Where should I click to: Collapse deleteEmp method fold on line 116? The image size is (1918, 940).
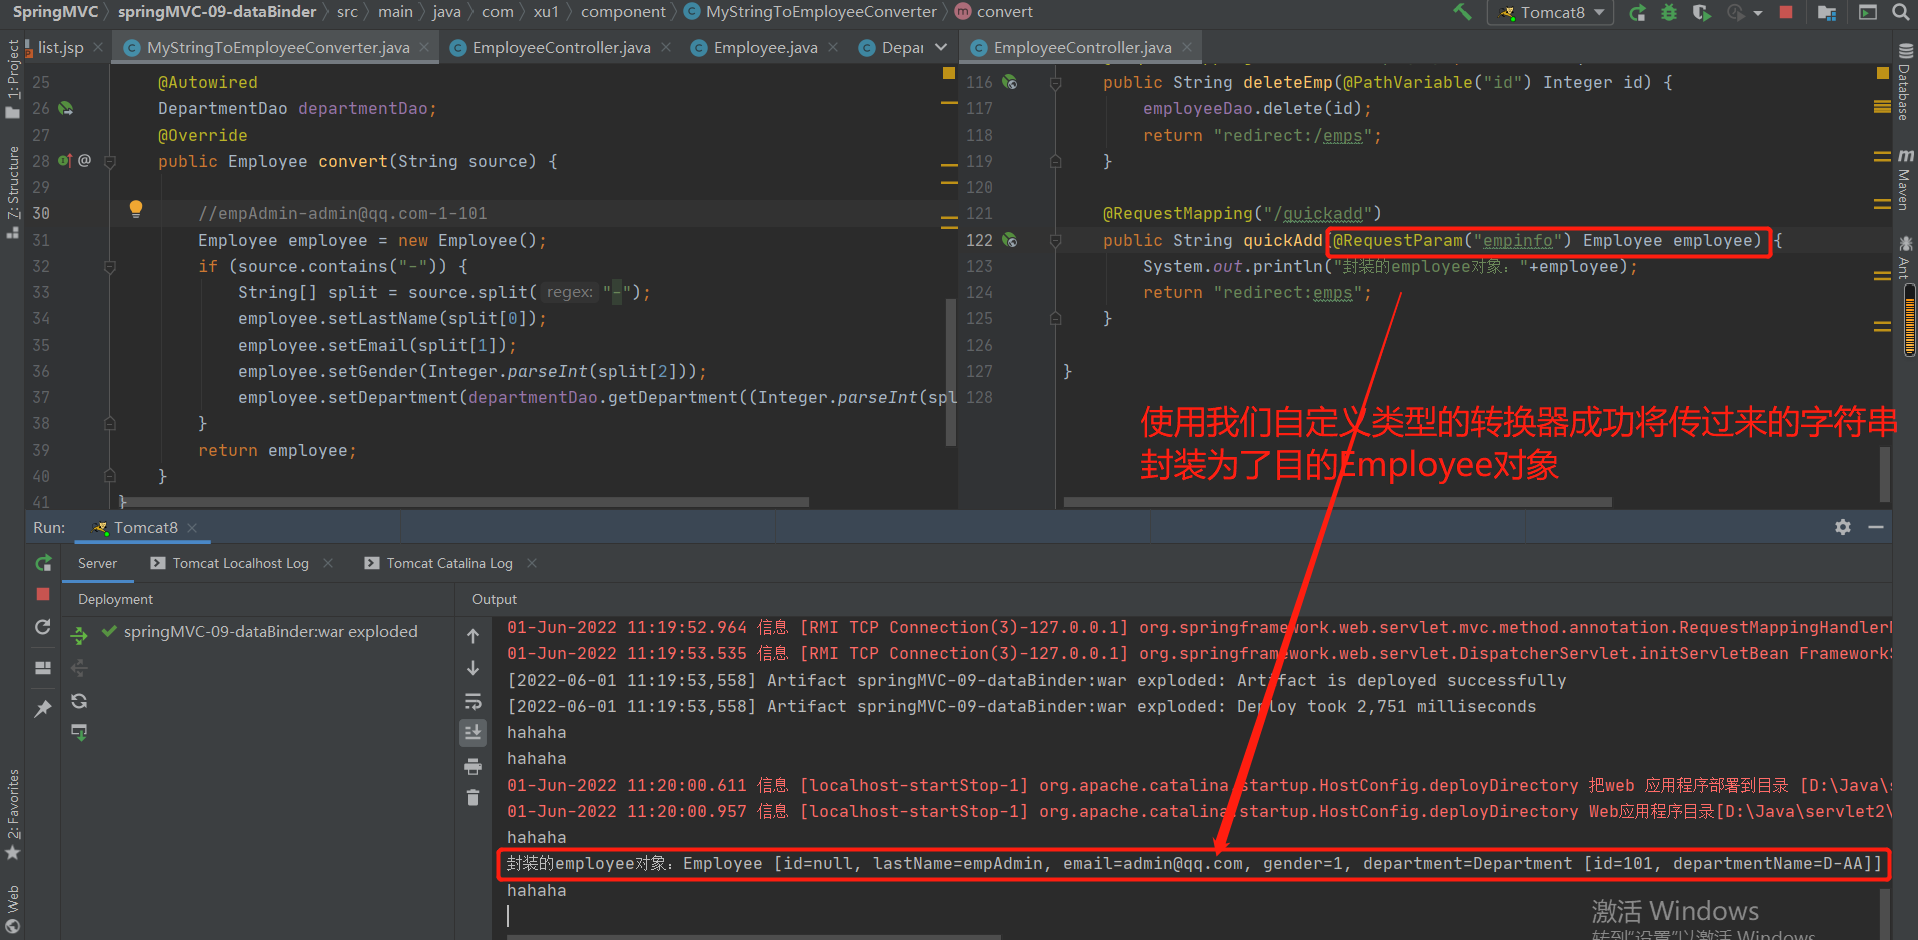point(1055,82)
